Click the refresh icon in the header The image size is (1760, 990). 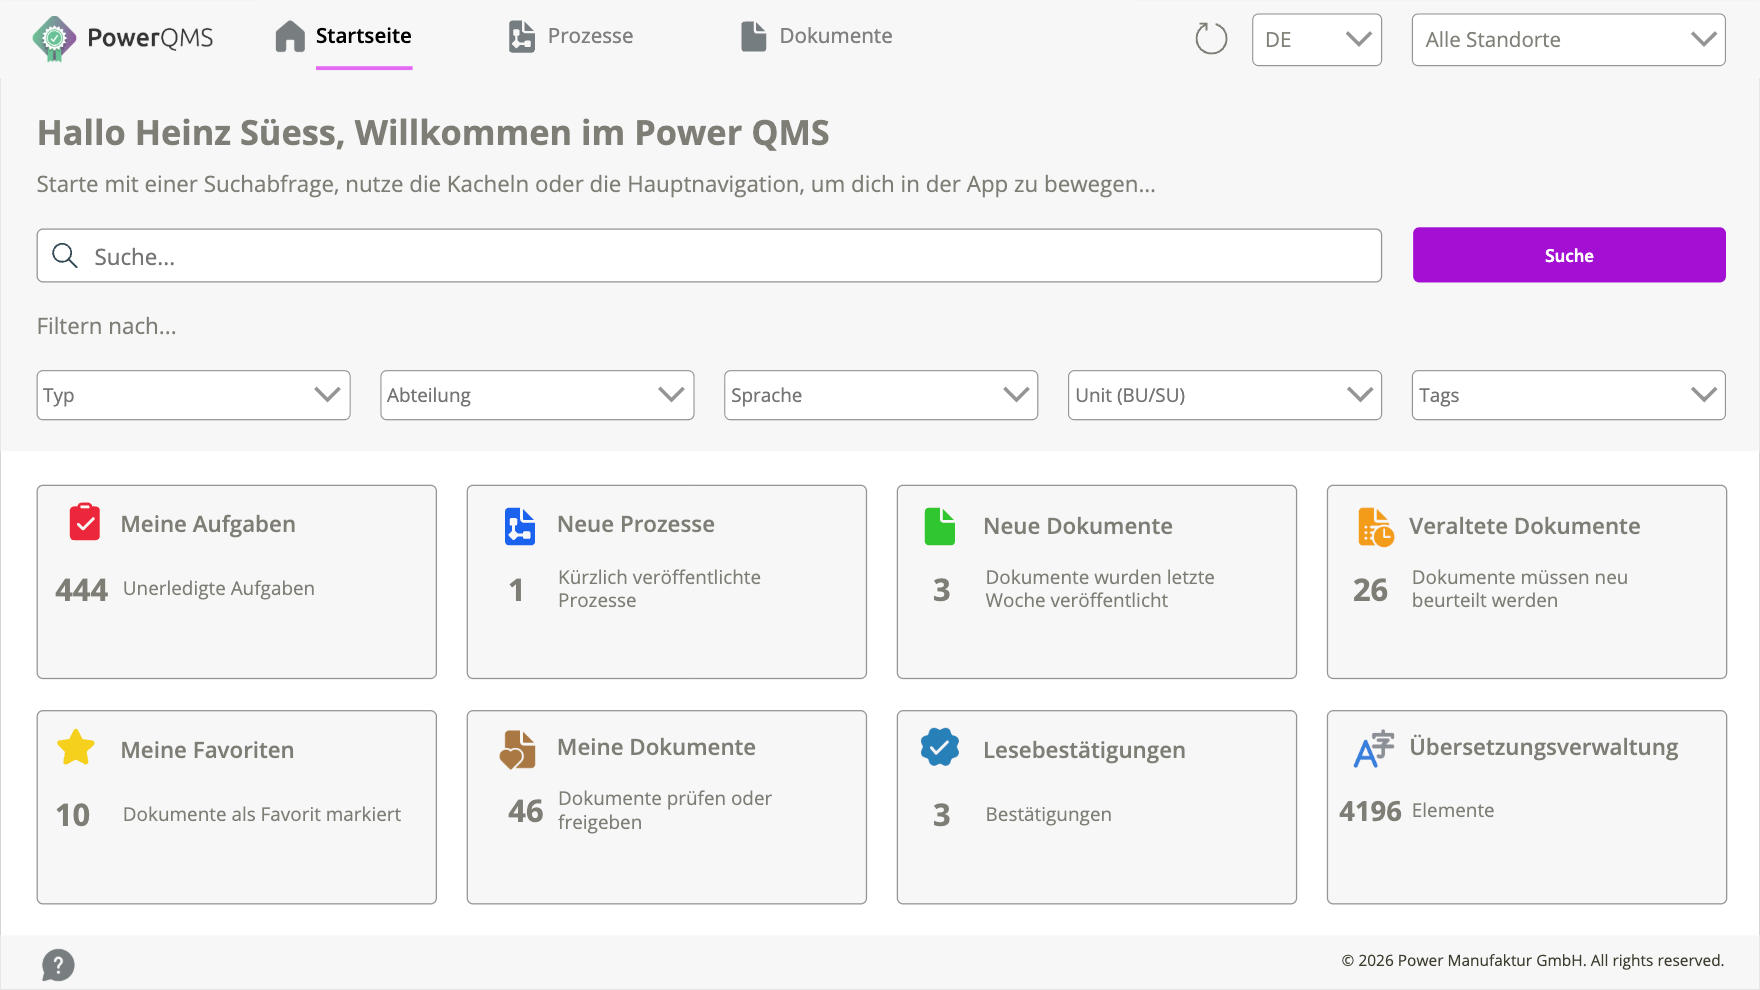1210,38
